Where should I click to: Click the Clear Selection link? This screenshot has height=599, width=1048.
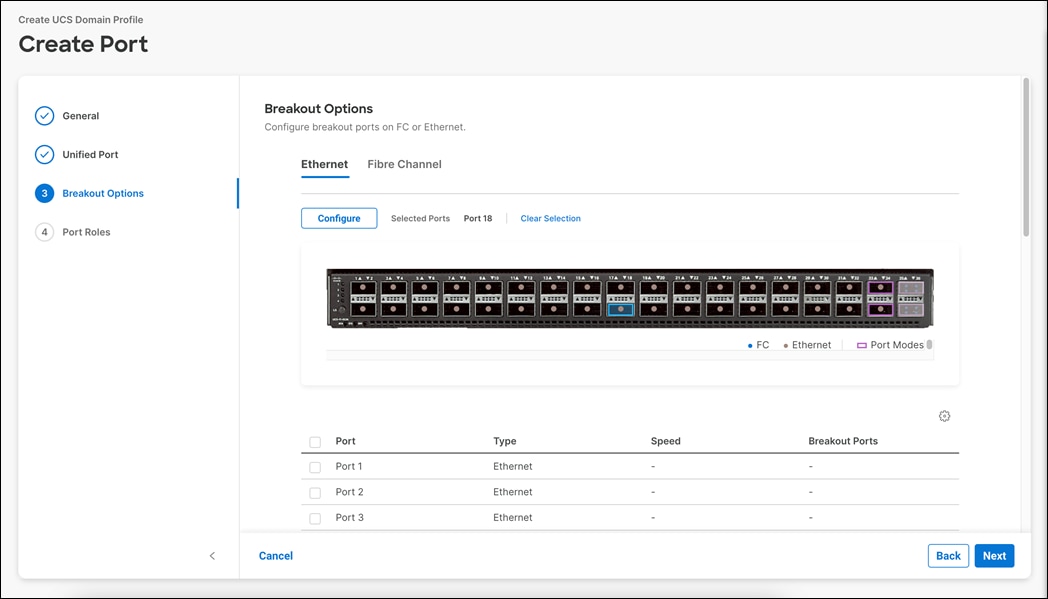550,218
